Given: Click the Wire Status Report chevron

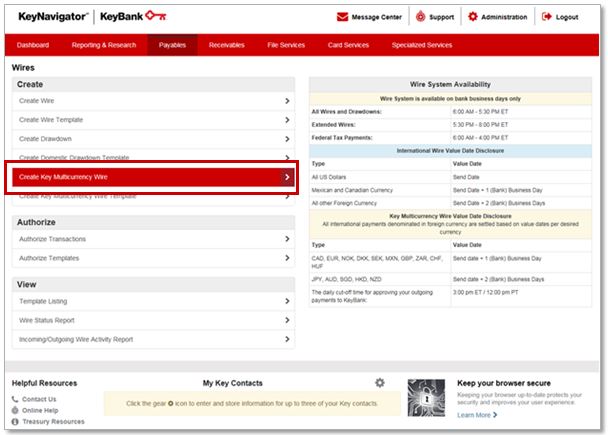Looking at the screenshot, I should 287,320.
